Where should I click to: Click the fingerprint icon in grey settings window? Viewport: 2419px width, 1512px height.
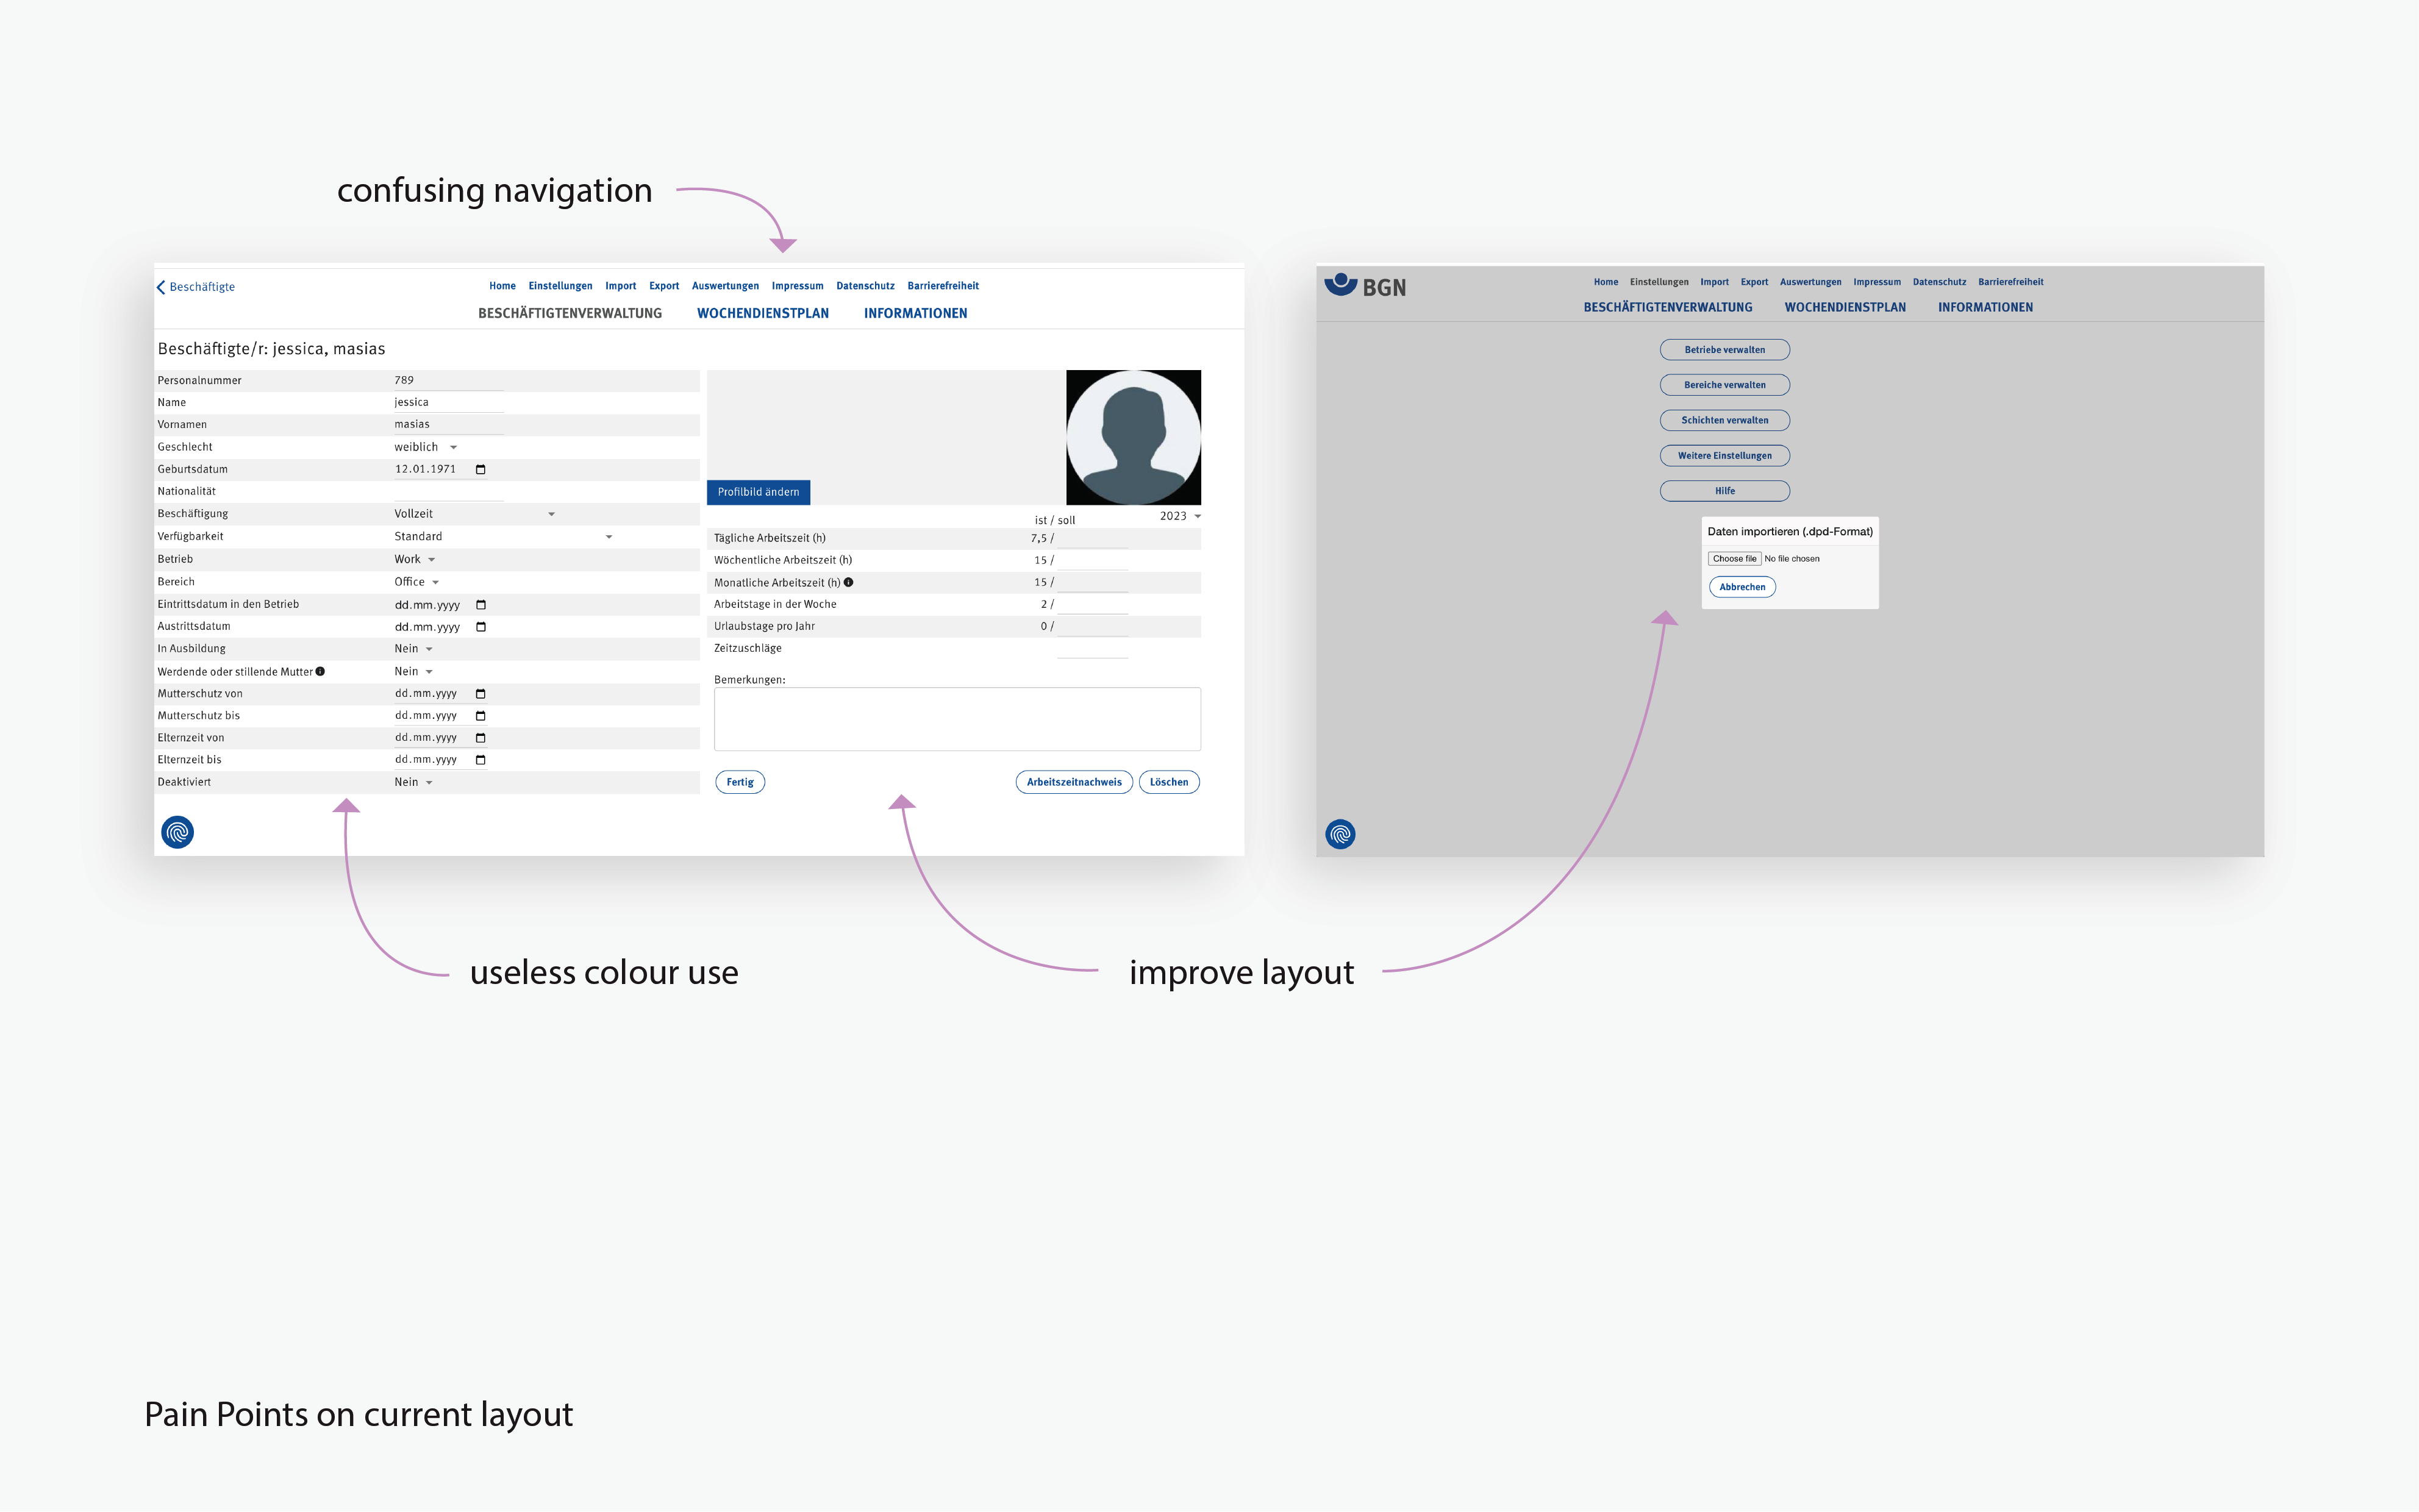click(1340, 834)
